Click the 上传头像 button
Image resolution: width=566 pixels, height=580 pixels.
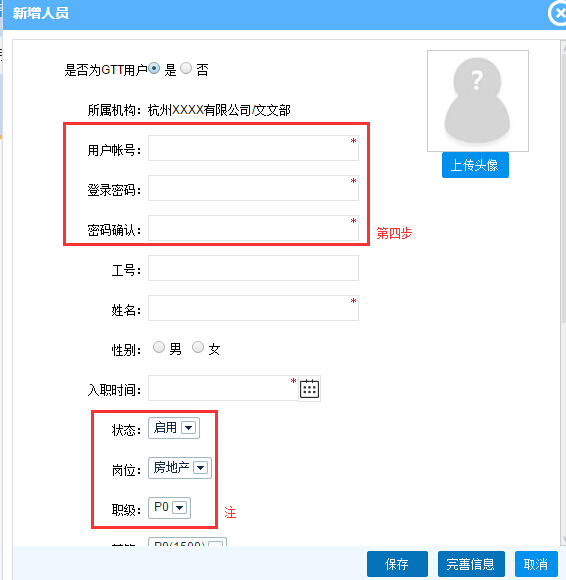[x=475, y=165]
